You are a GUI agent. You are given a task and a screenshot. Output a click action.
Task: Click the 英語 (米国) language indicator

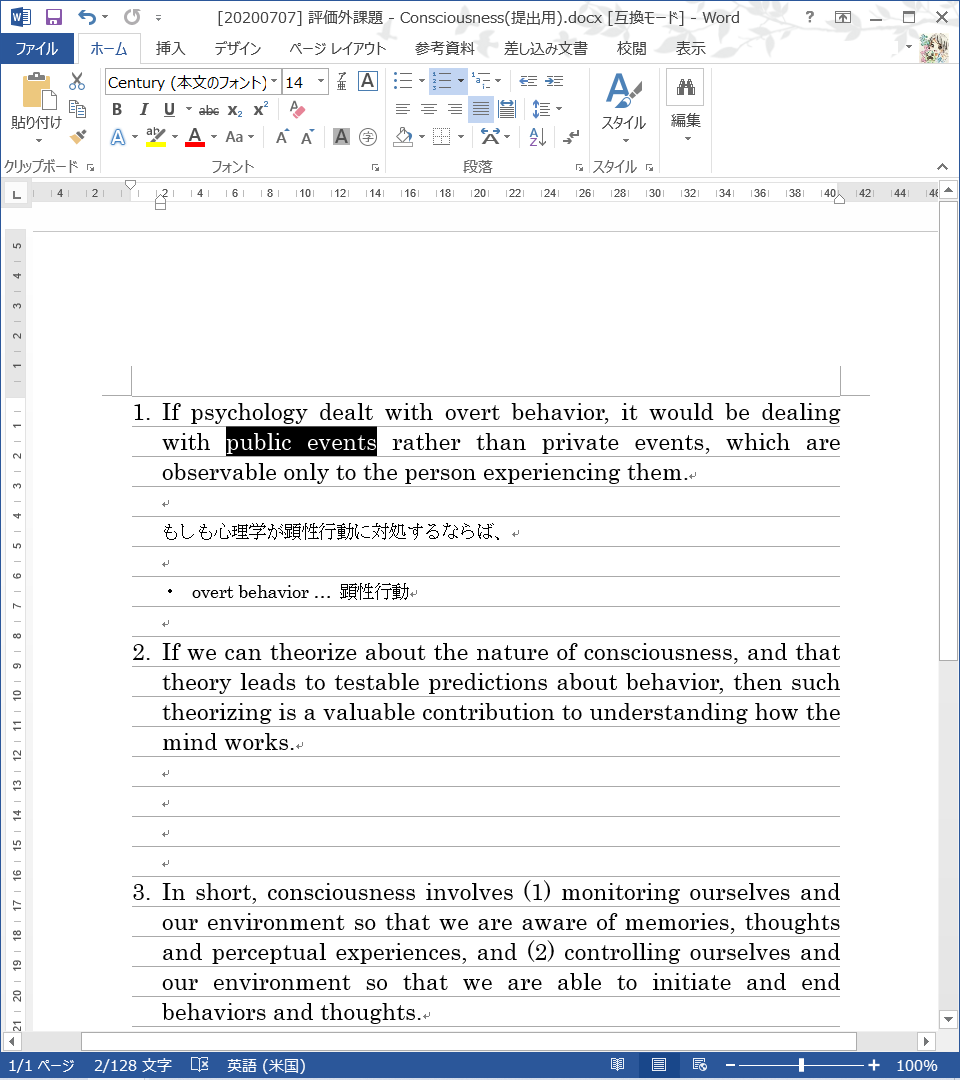pyautogui.click(x=265, y=1065)
